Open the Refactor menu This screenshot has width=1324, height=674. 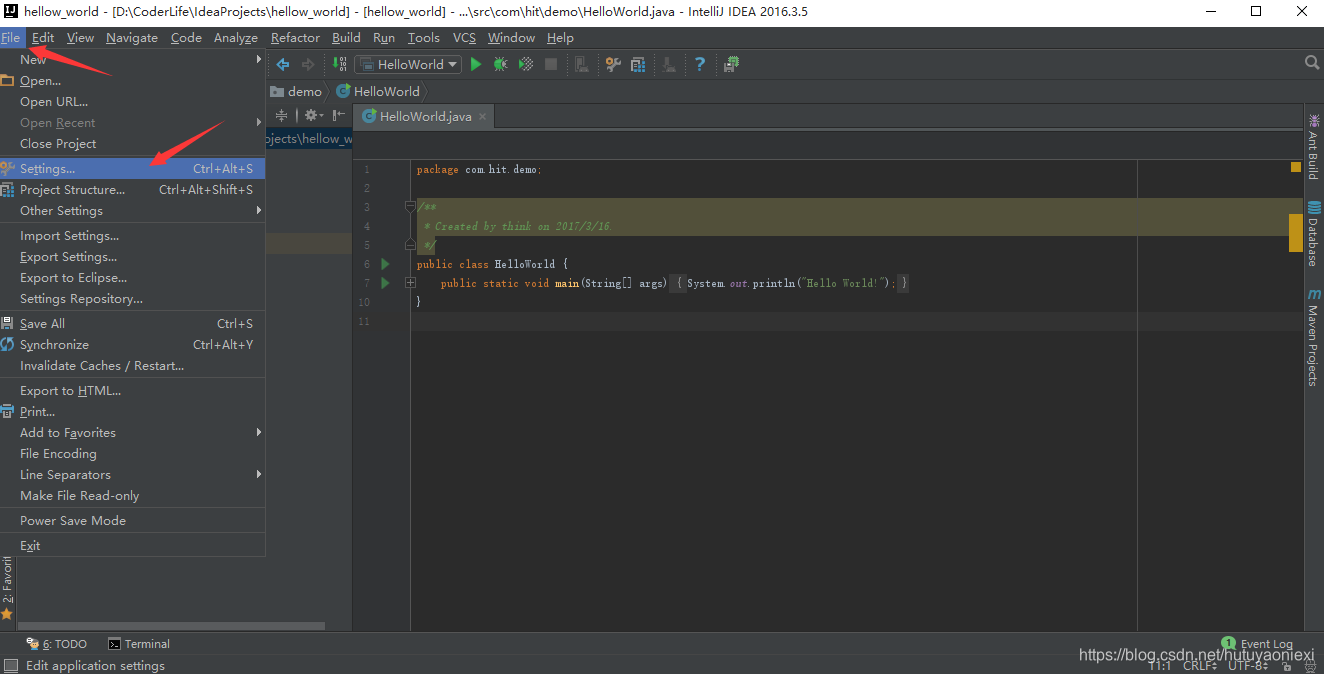295,37
